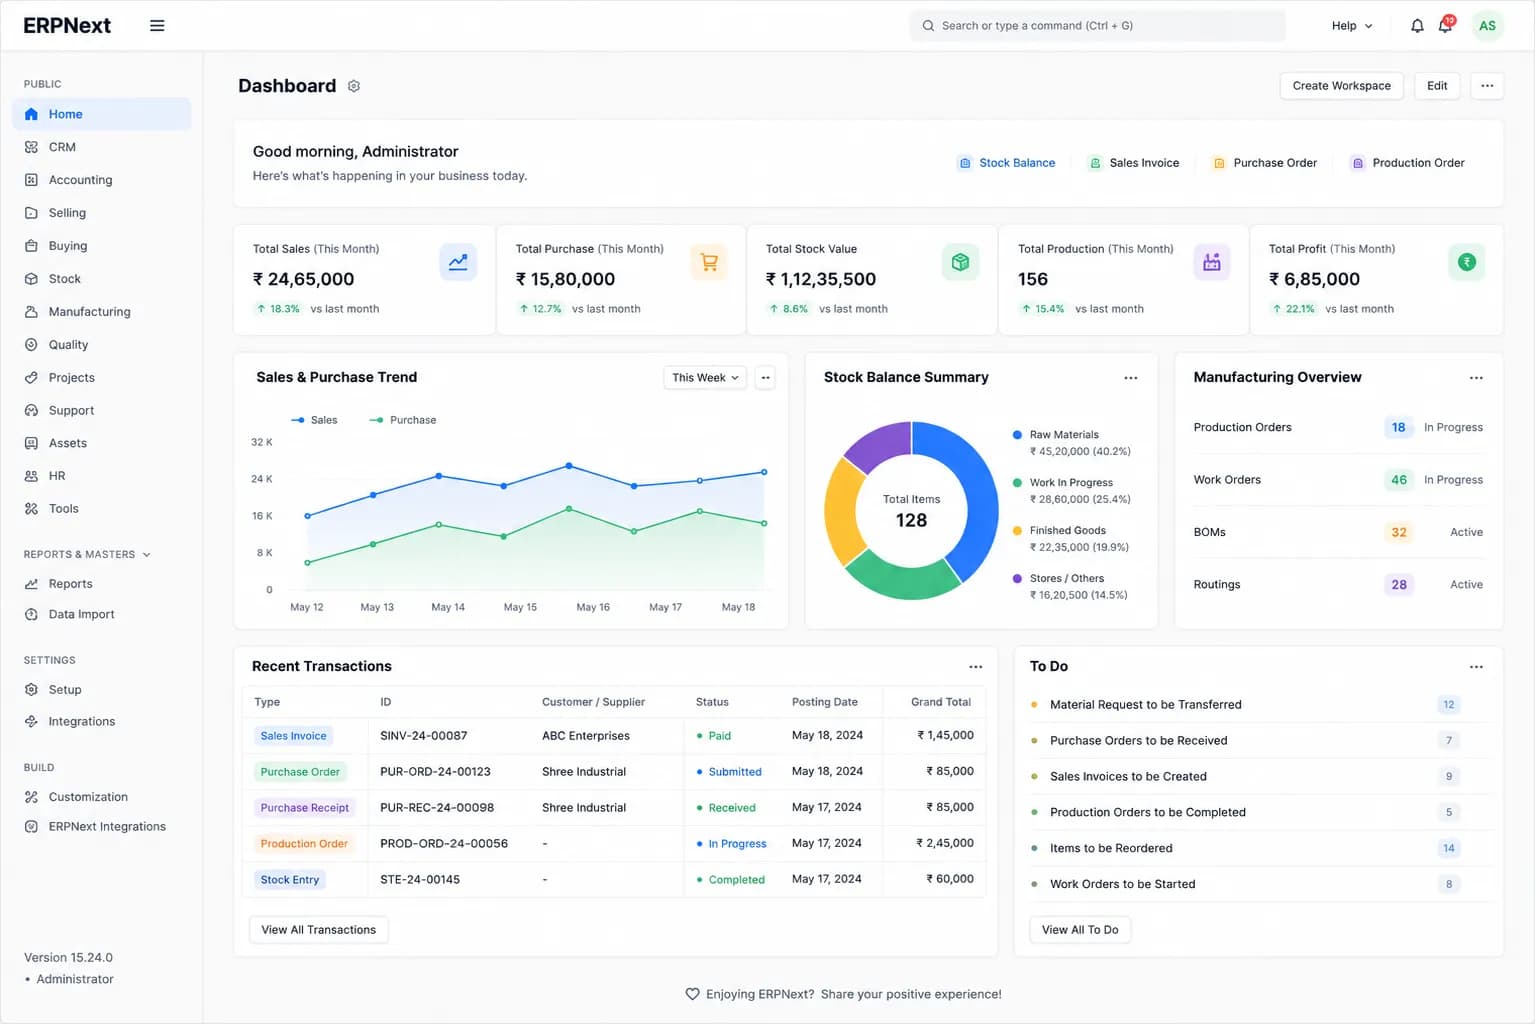Click the dashboard header three-dots menu

coord(1487,86)
